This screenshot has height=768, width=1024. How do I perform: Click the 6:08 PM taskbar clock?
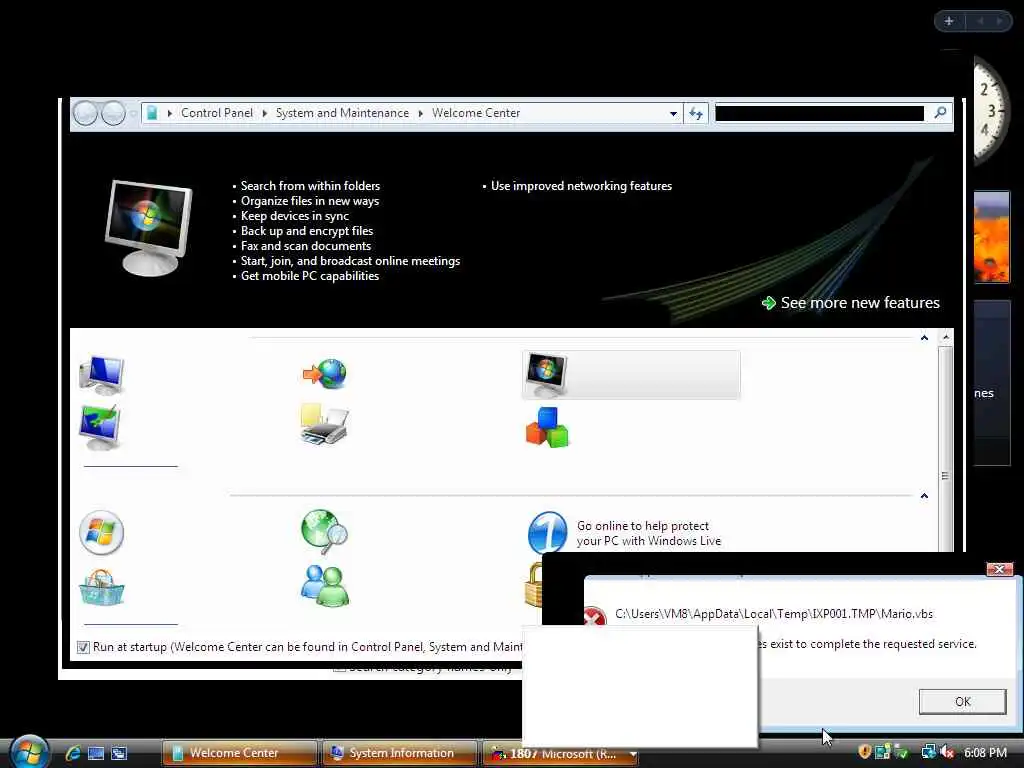point(985,753)
